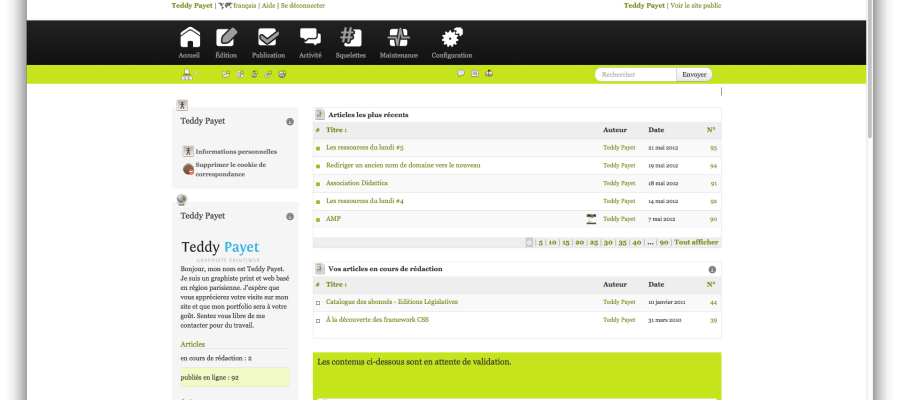This screenshot has height=400, width=900.
Task: Expand info icon for articles en cours de rédaction
Action: [x=712, y=270]
